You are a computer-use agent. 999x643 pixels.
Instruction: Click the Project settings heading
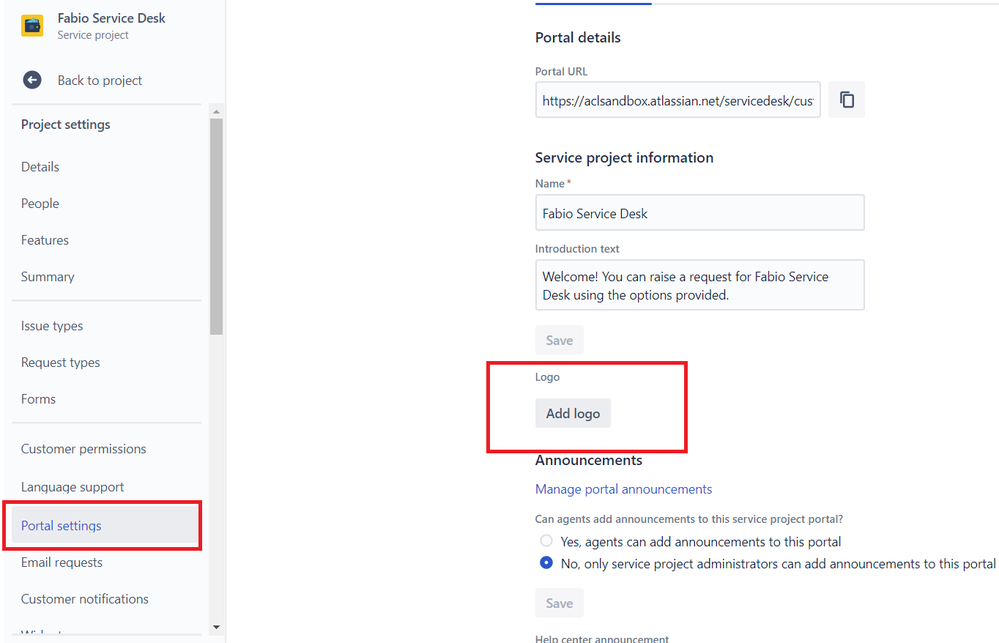click(x=66, y=124)
